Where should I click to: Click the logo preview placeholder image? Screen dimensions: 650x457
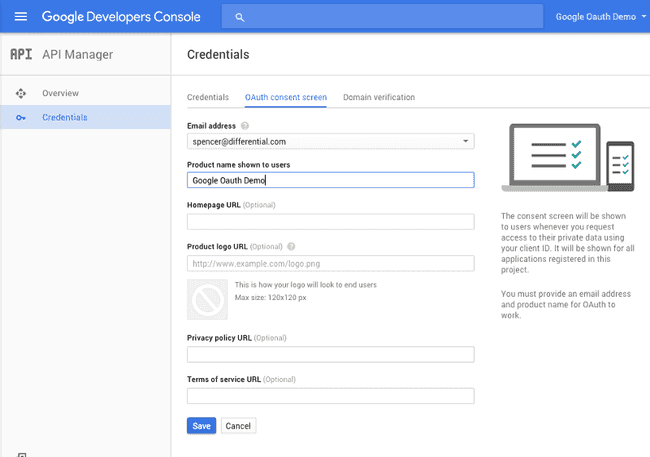coord(207,299)
